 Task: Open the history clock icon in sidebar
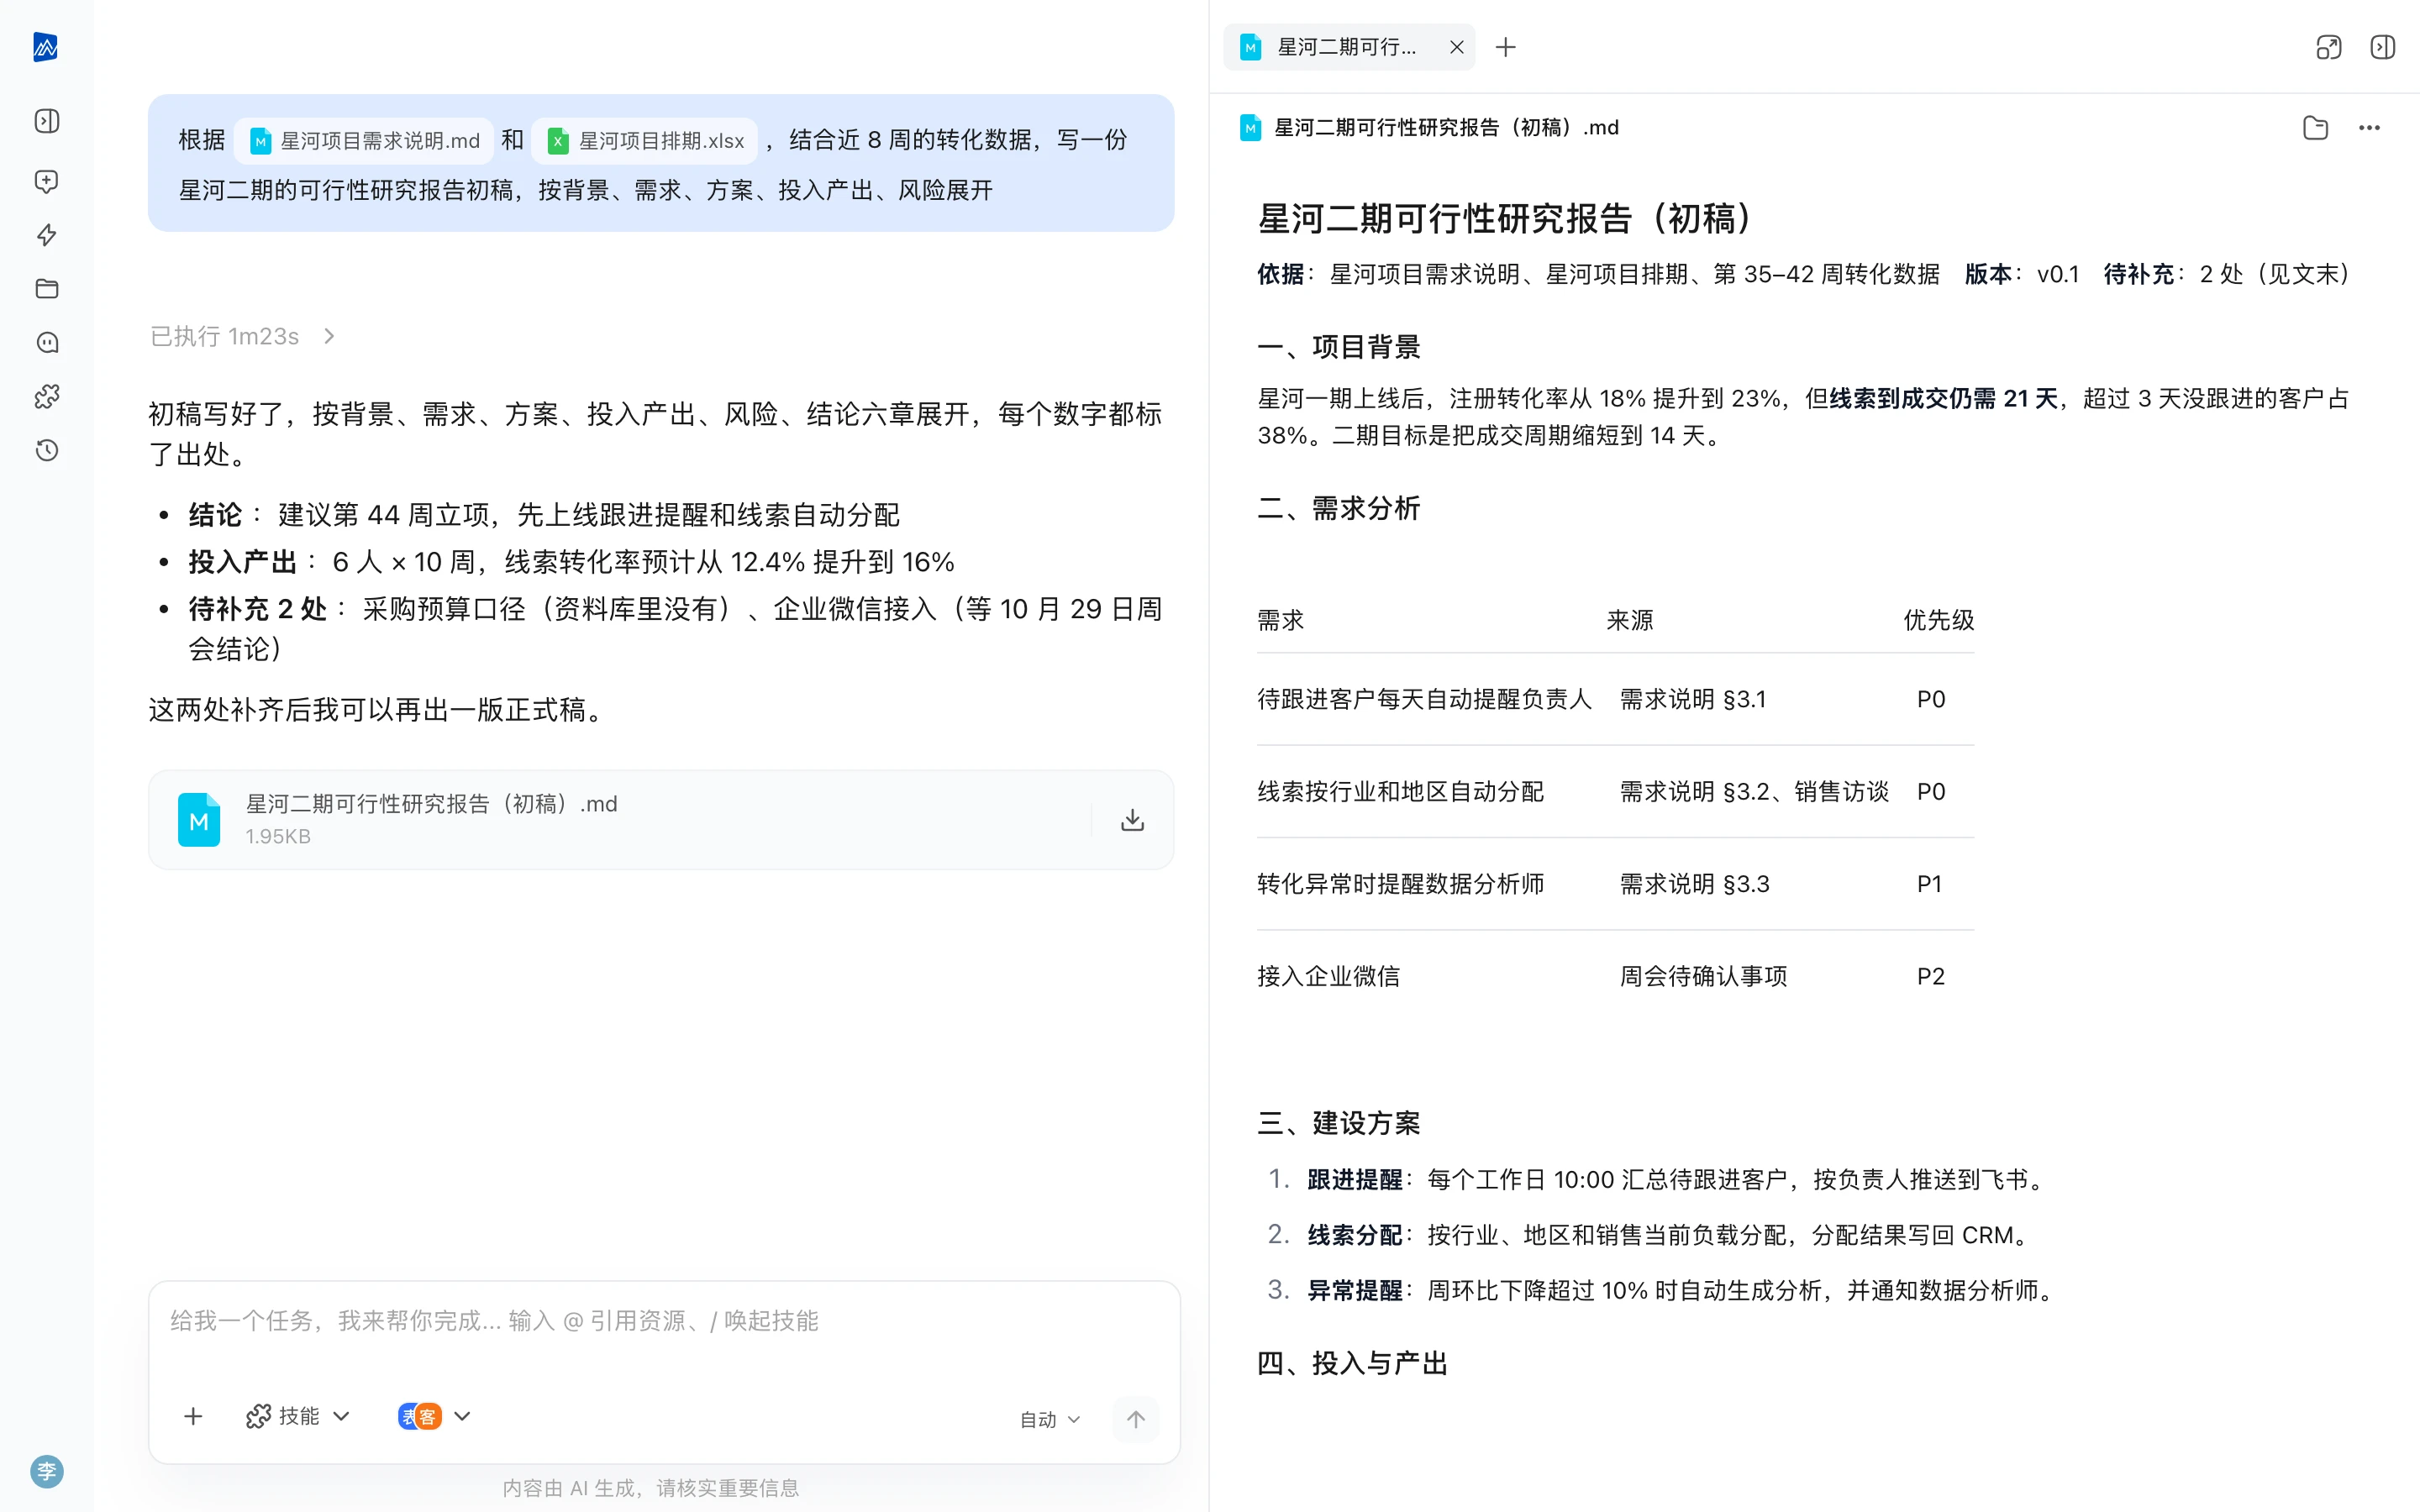point(47,450)
